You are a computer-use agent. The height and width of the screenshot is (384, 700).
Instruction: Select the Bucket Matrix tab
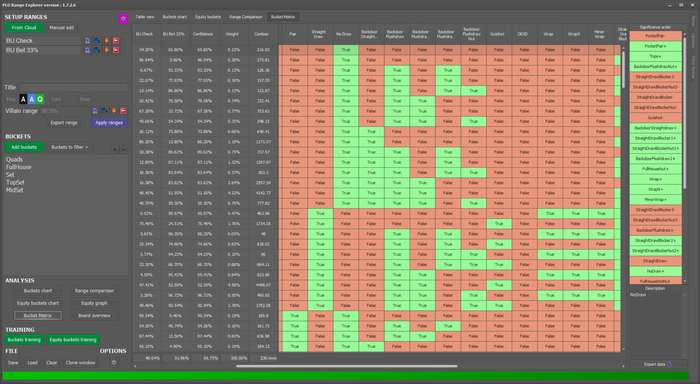(x=283, y=17)
